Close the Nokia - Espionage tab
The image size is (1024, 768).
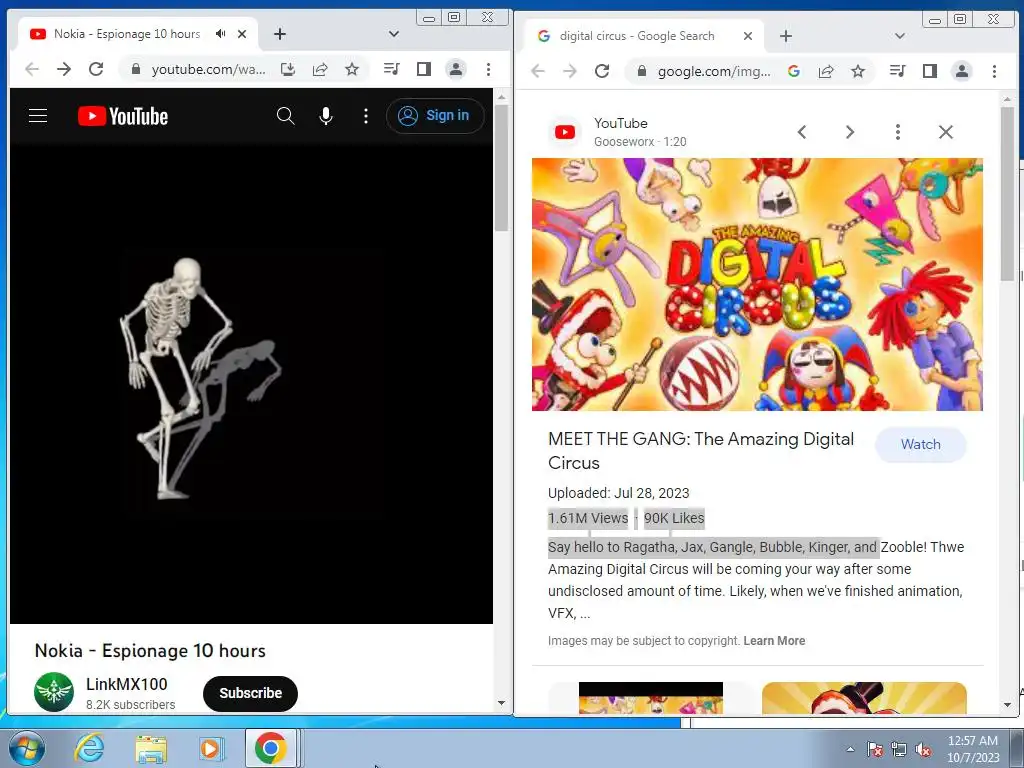pyautogui.click(x=242, y=34)
